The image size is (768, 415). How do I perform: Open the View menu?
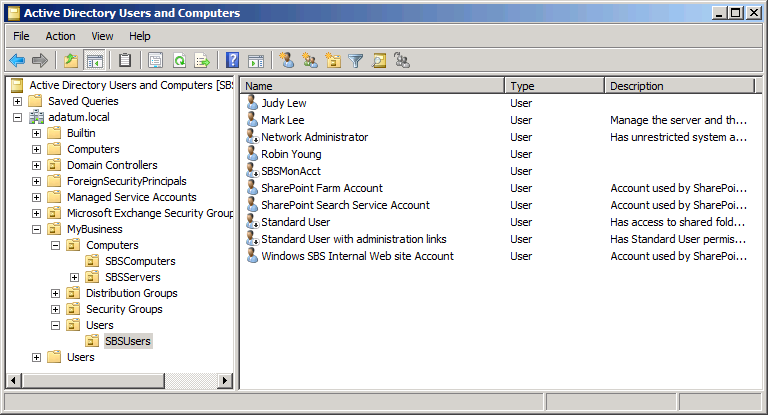pyautogui.click(x=103, y=36)
